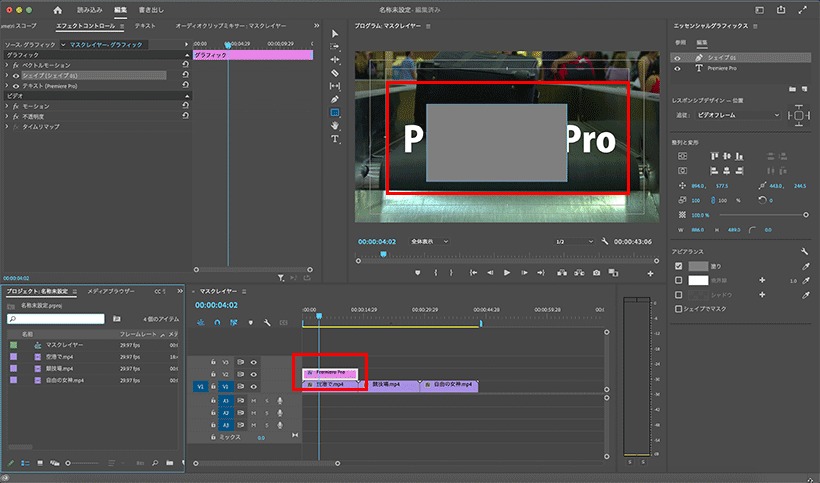This screenshot has width=820, height=483.
Task: Toggle visibility of Premiere Pro text layer
Action: tap(678, 68)
